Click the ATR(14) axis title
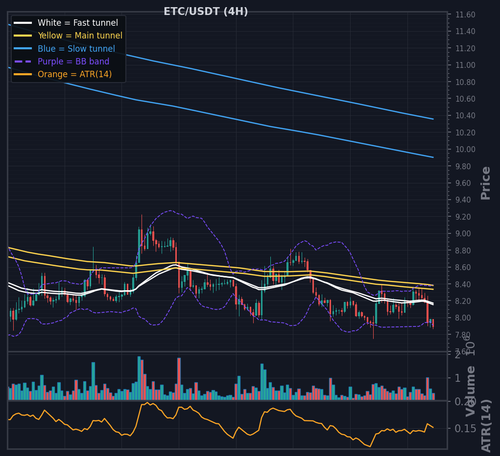Screen dimensions: 500x456 pos(486,425)
